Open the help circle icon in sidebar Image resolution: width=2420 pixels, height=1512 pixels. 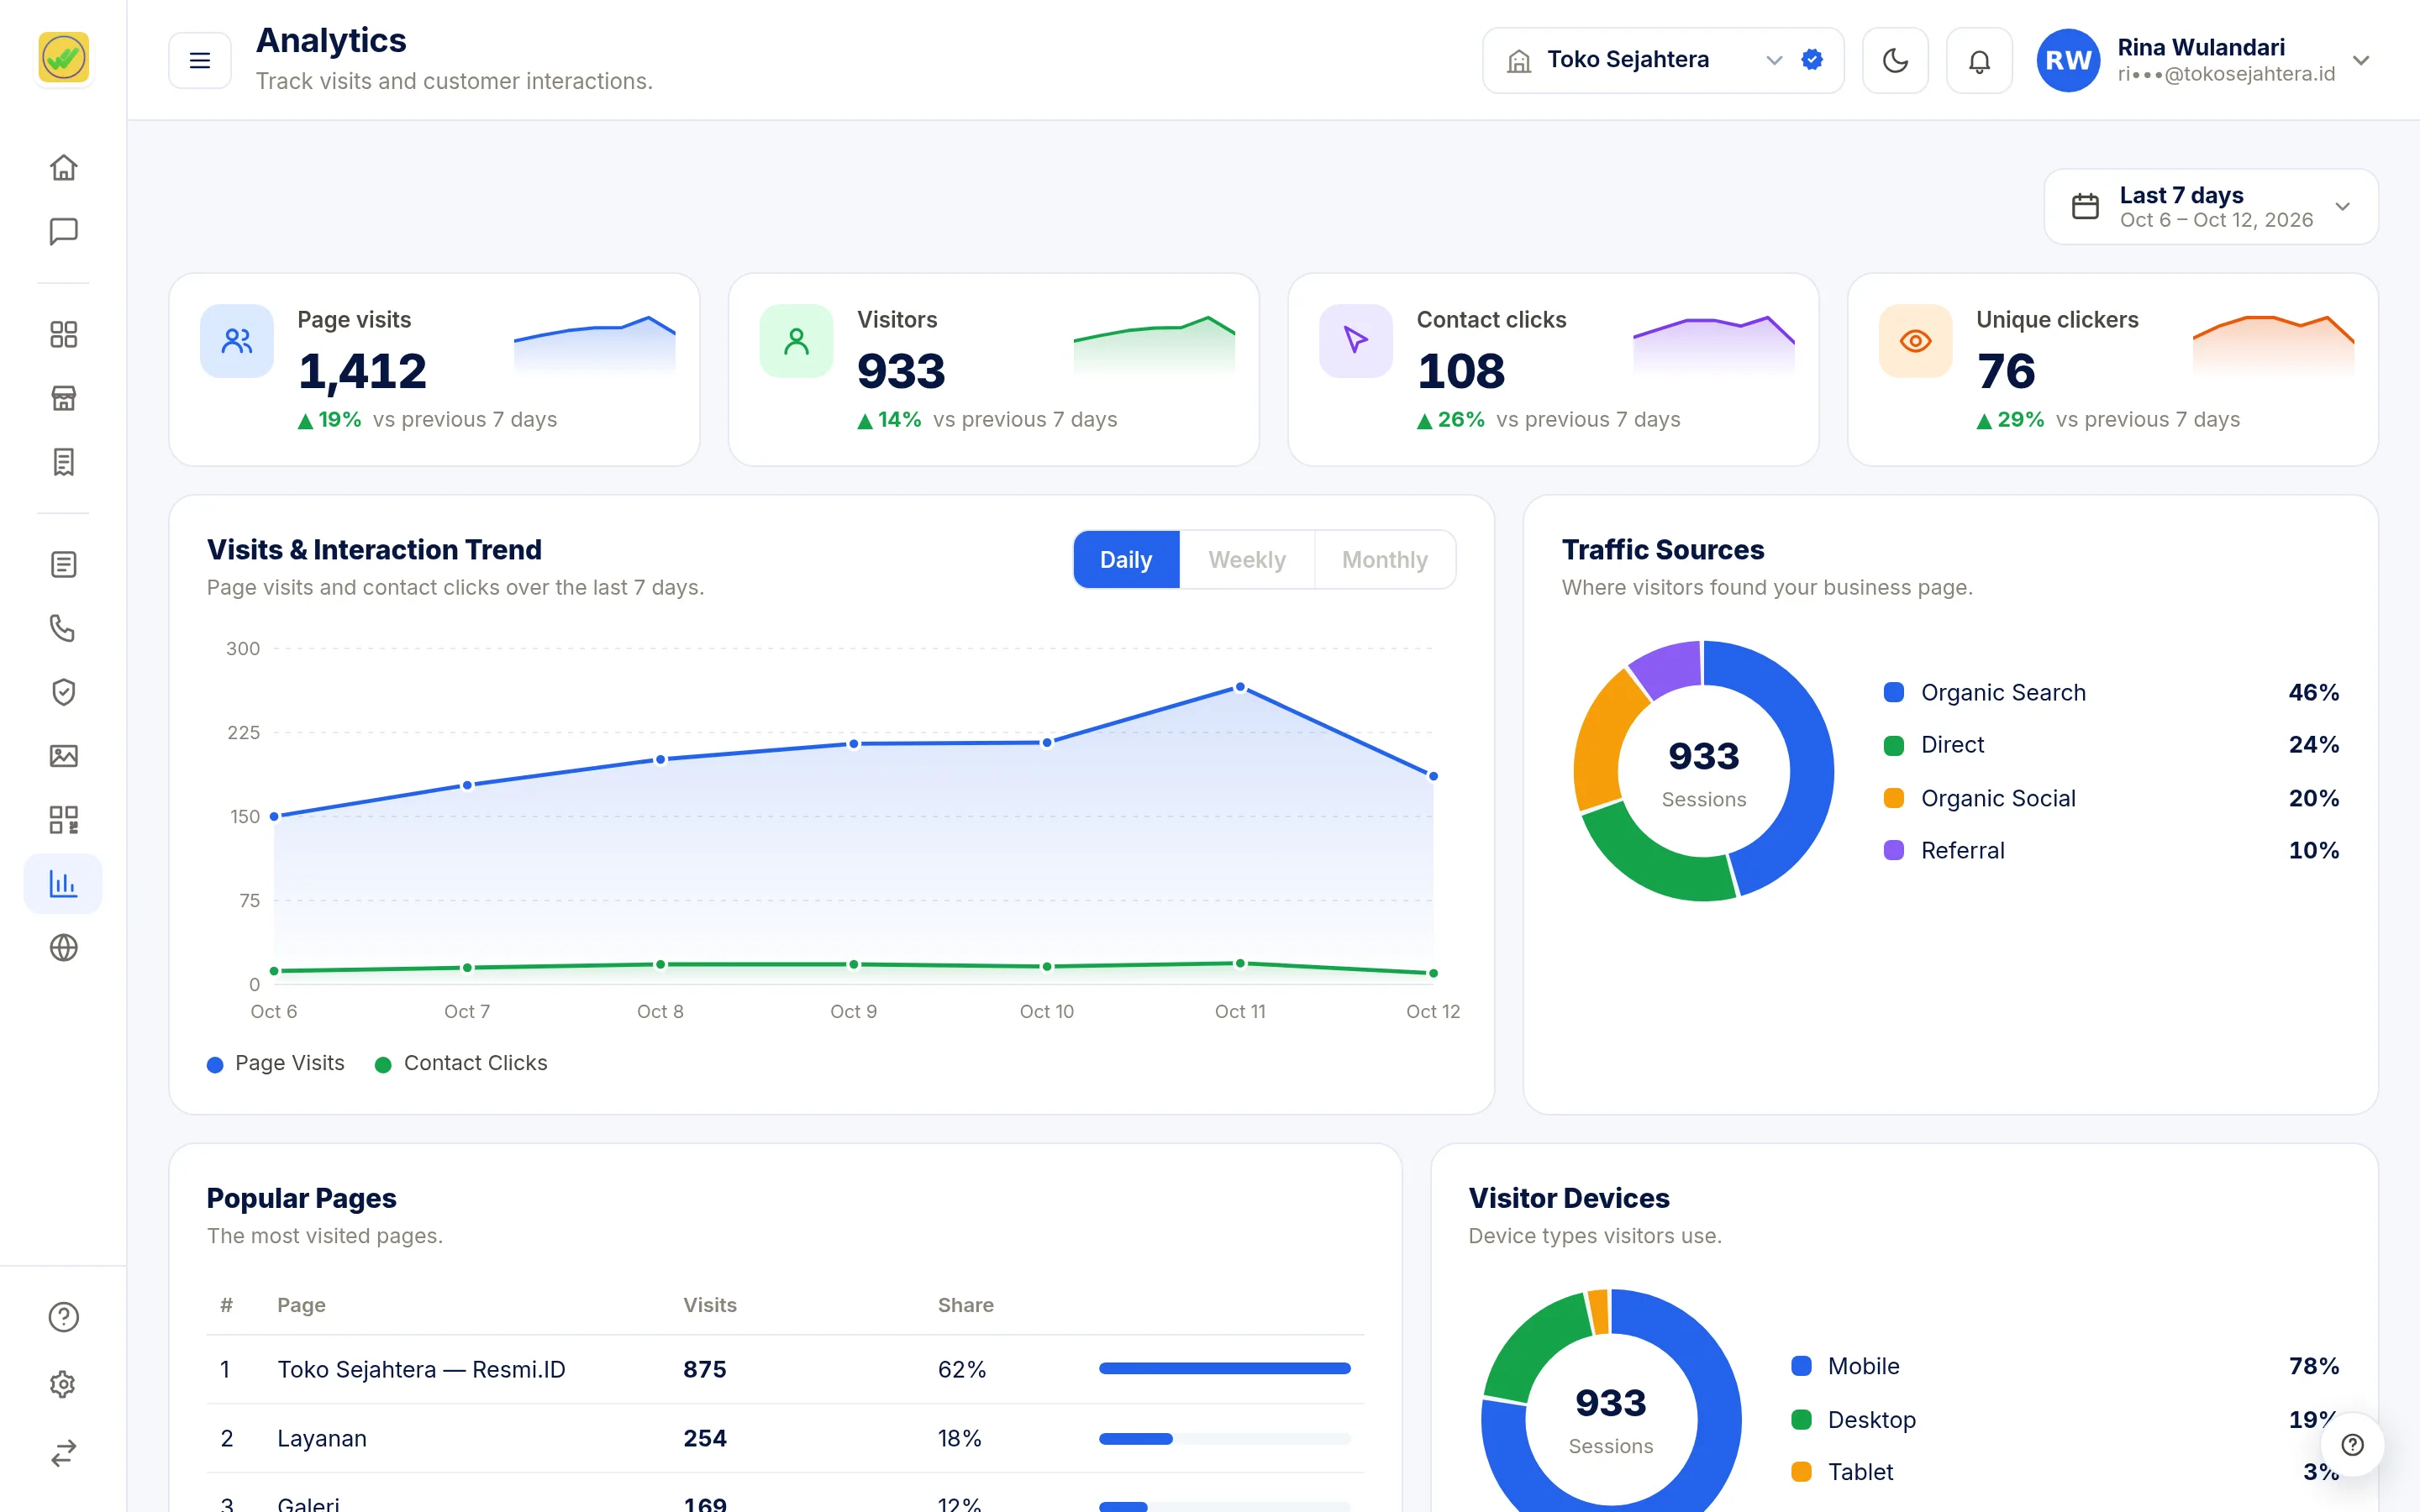tap(63, 1317)
